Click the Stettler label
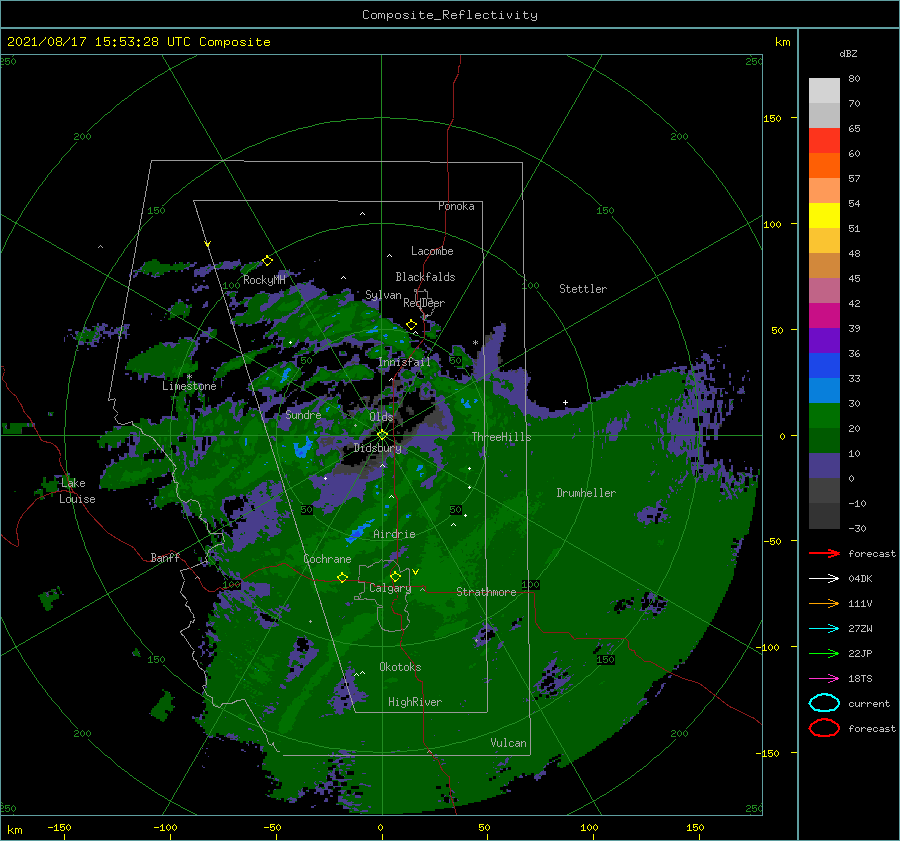 point(583,289)
